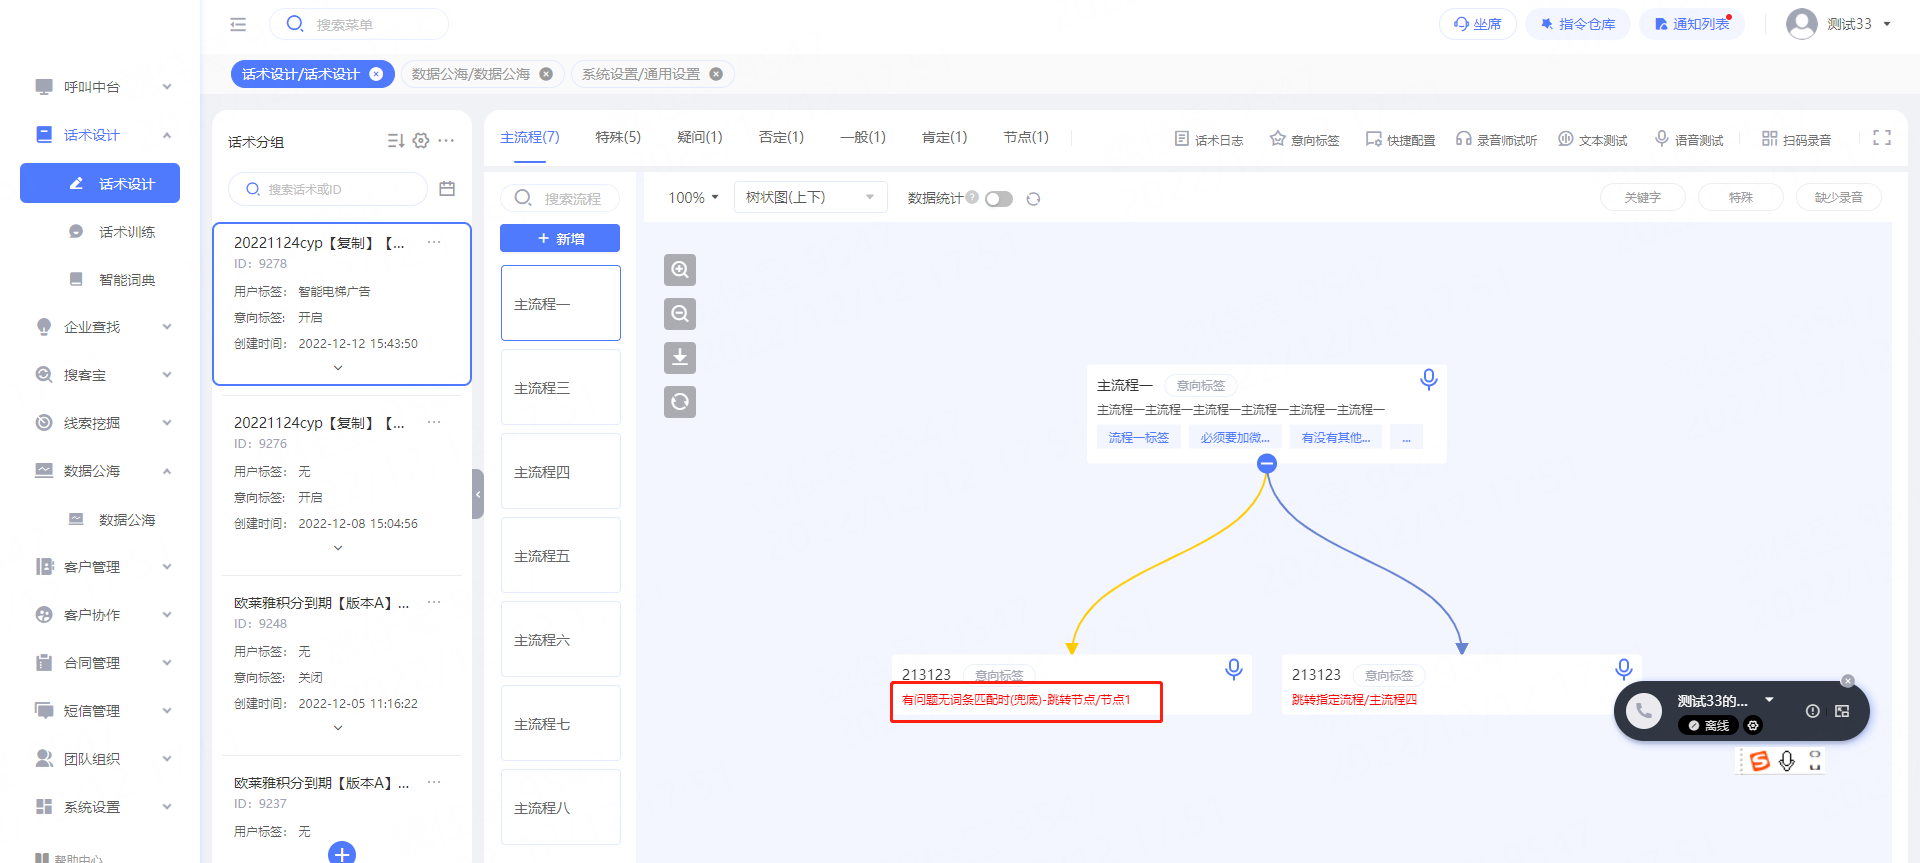The width and height of the screenshot is (1920, 863).
Task: Close the 系统设置/通用设置 page tab
Action: coord(716,74)
